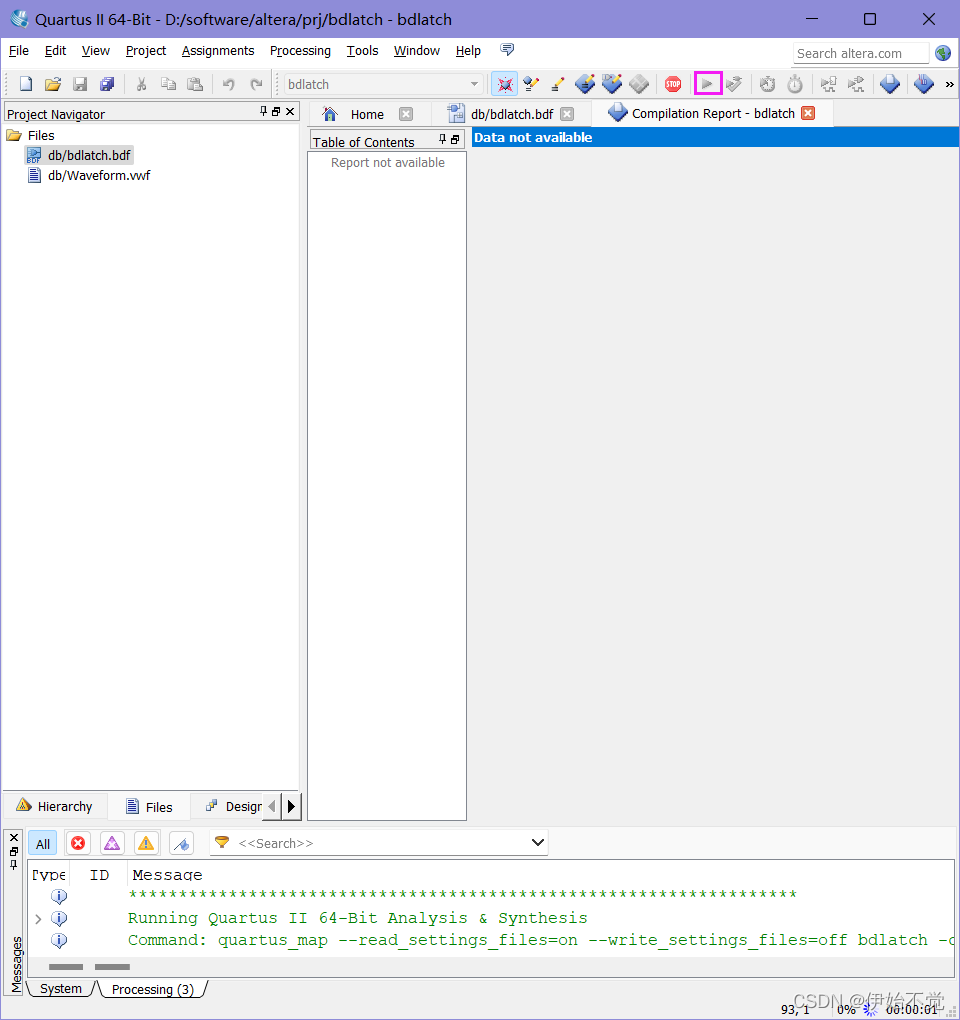
Task: Click the Cut scissors icon
Action: [x=141, y=84]
